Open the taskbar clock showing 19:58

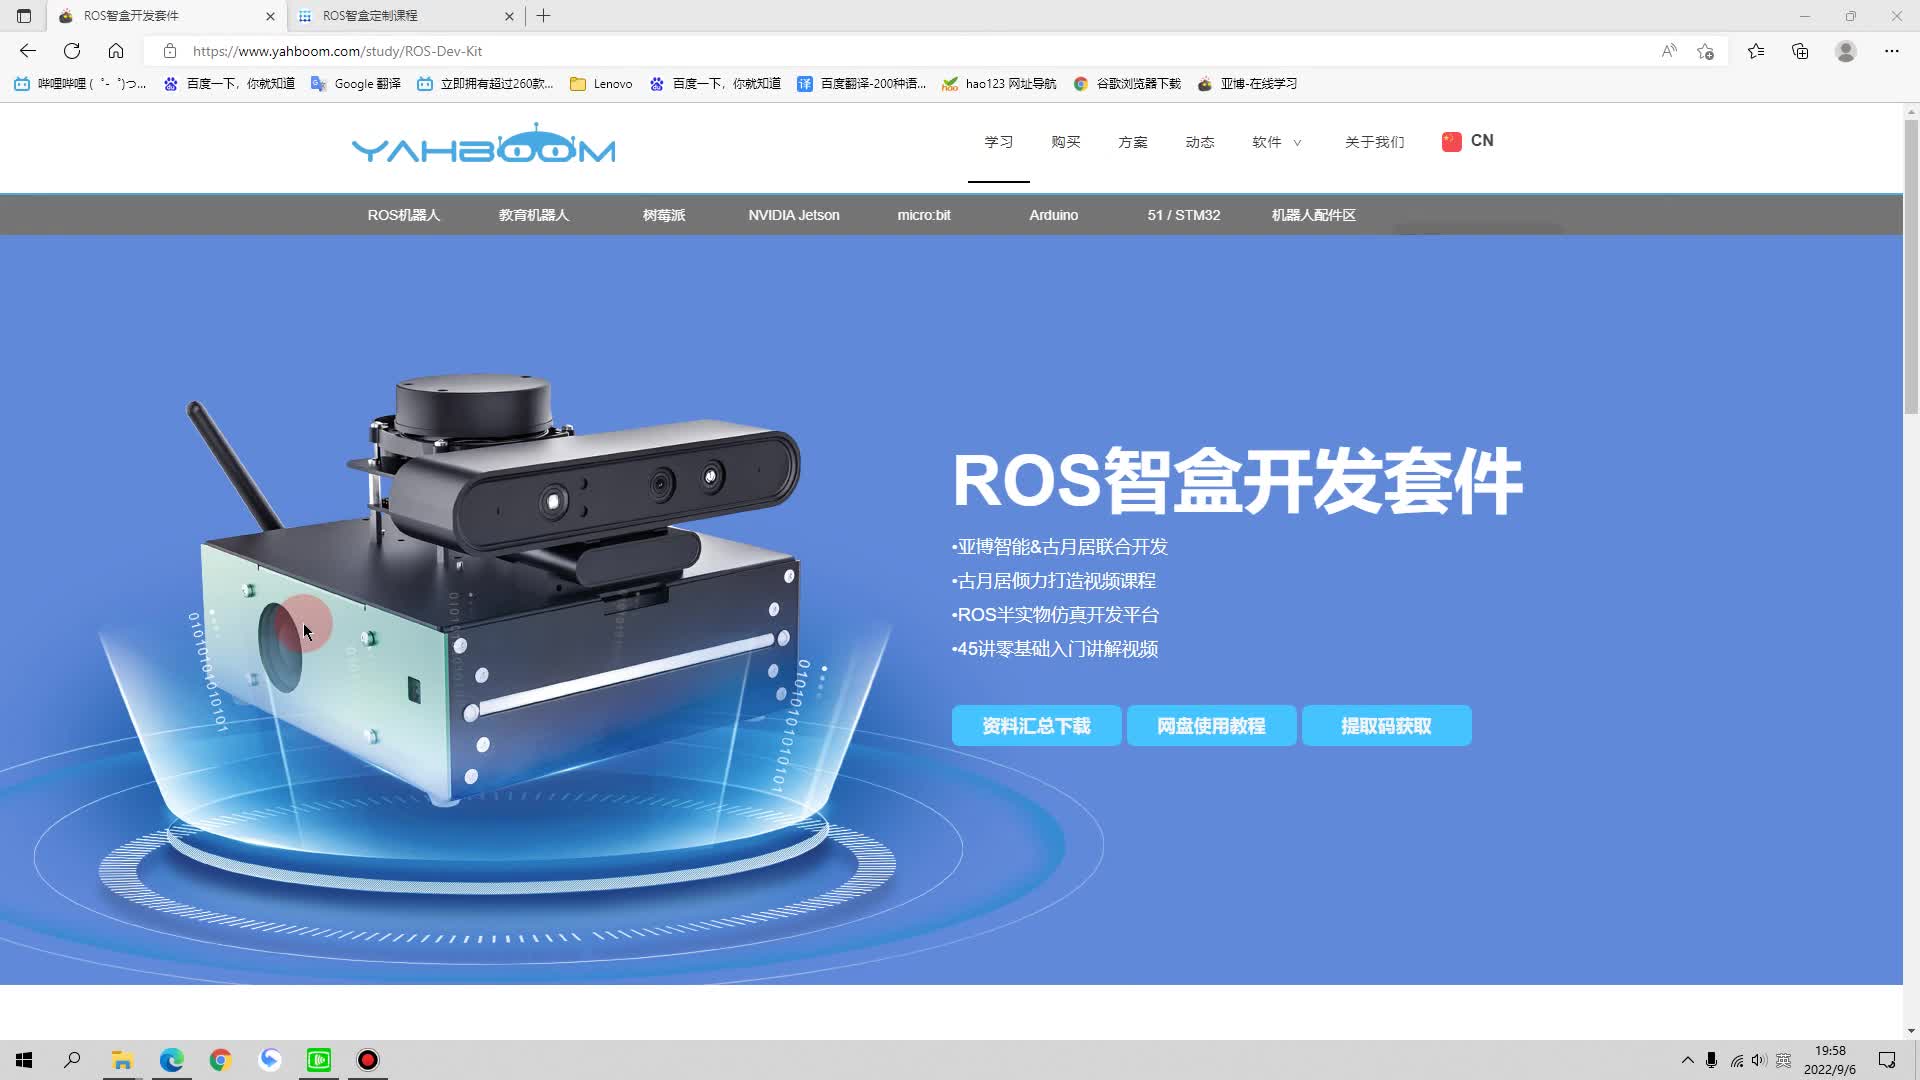point(1830,1060)
